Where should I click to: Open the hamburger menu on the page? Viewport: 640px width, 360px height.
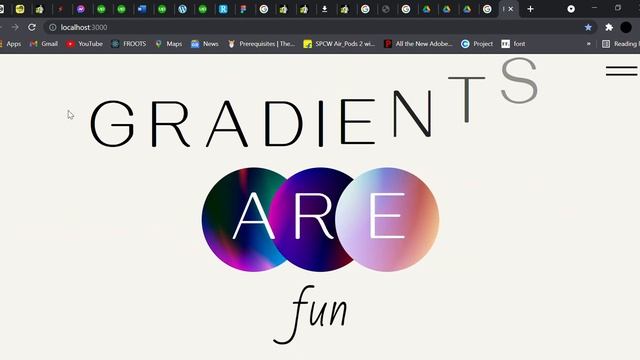pos(622,71)
